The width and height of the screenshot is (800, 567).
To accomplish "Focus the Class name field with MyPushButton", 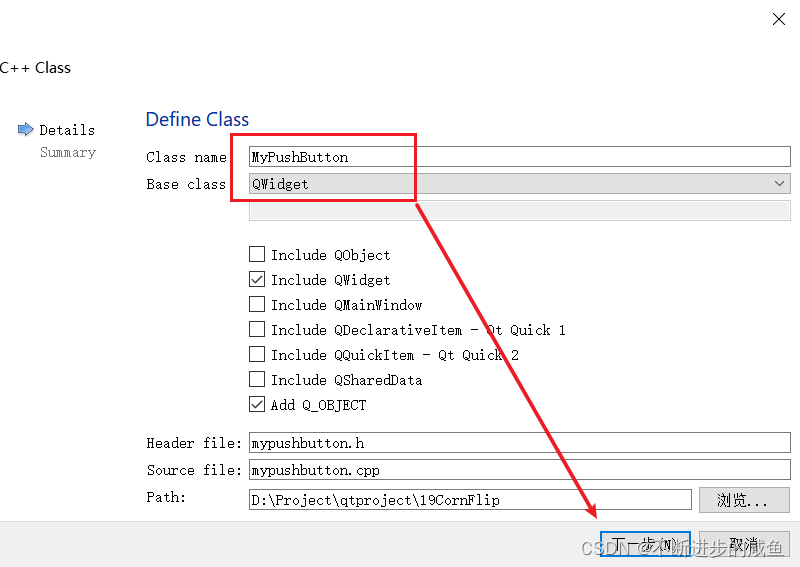I will click(x=519, y=157).
